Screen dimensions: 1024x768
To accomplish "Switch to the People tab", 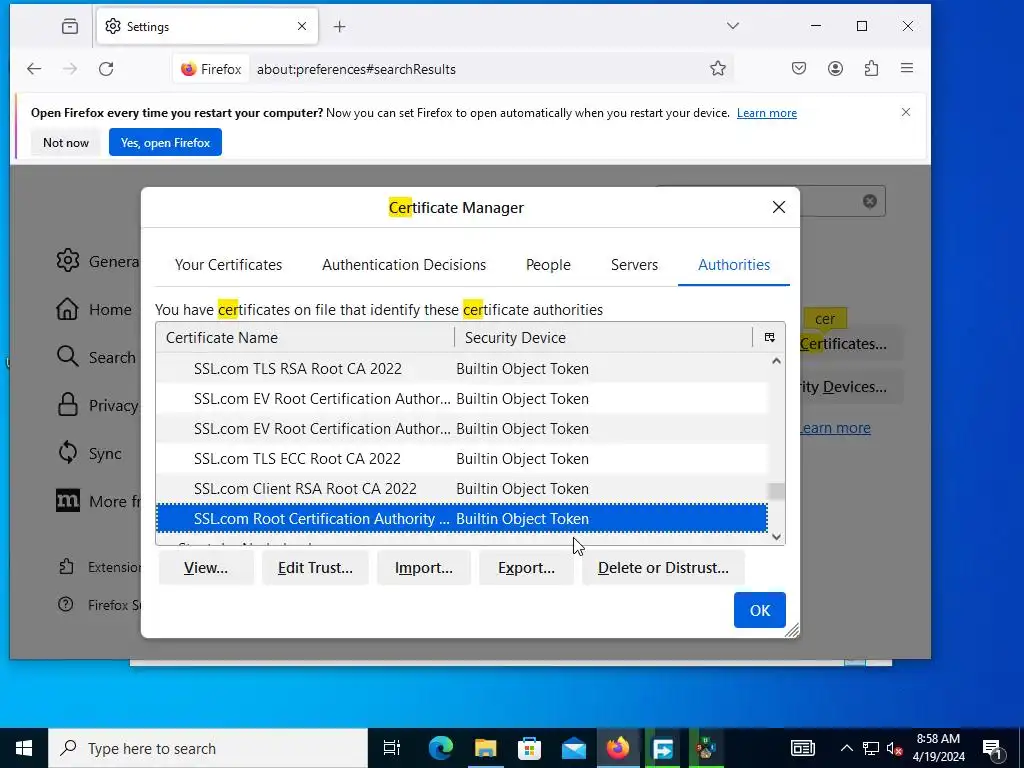I will pos(548,264).
